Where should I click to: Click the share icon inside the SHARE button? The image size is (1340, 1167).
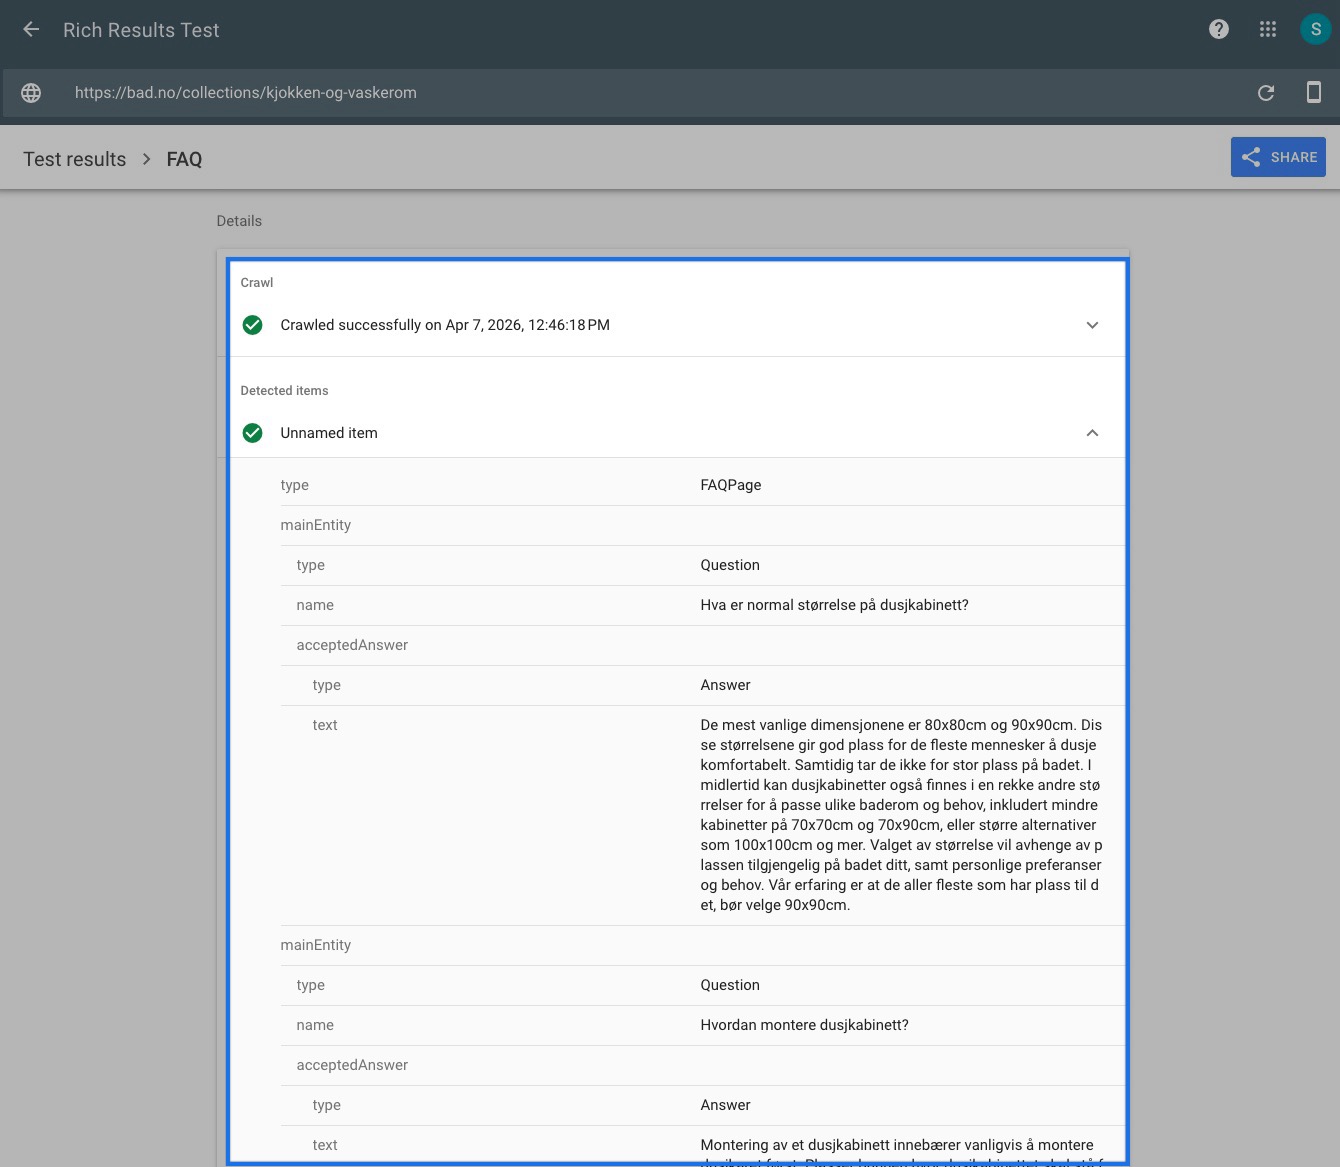pos(1250,157)
